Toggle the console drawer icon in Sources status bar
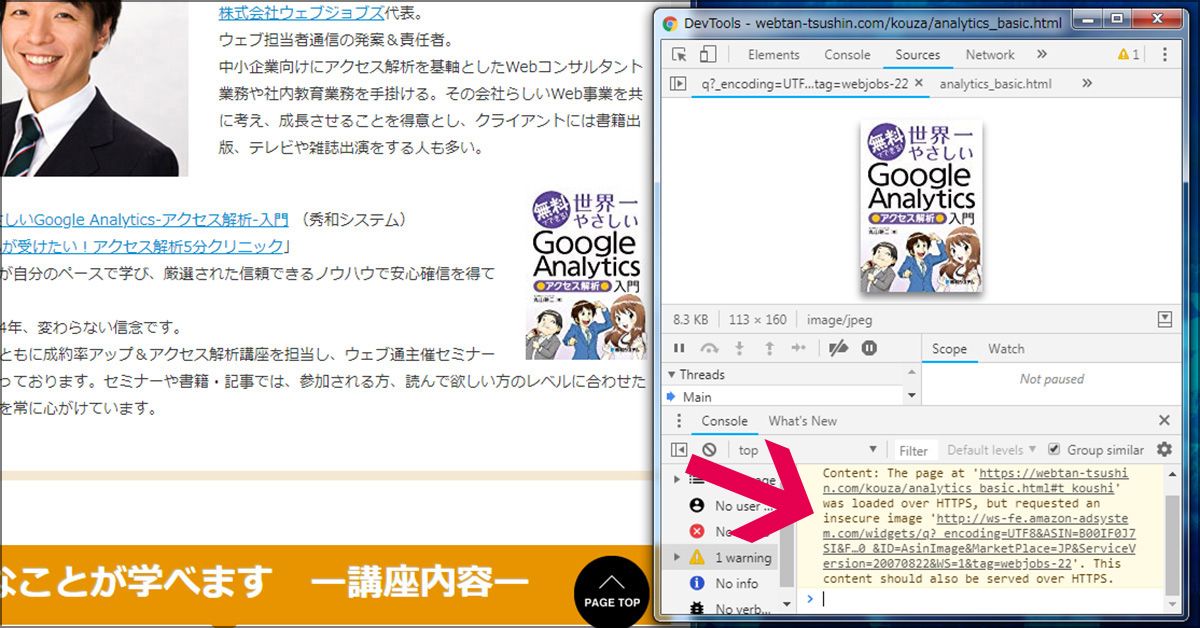 click(x=1164, y=320)
